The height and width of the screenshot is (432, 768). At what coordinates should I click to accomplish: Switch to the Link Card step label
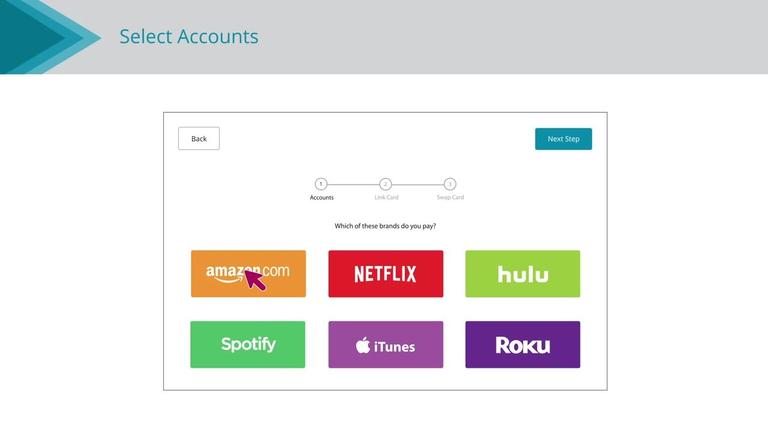click(x=386, y=198)
